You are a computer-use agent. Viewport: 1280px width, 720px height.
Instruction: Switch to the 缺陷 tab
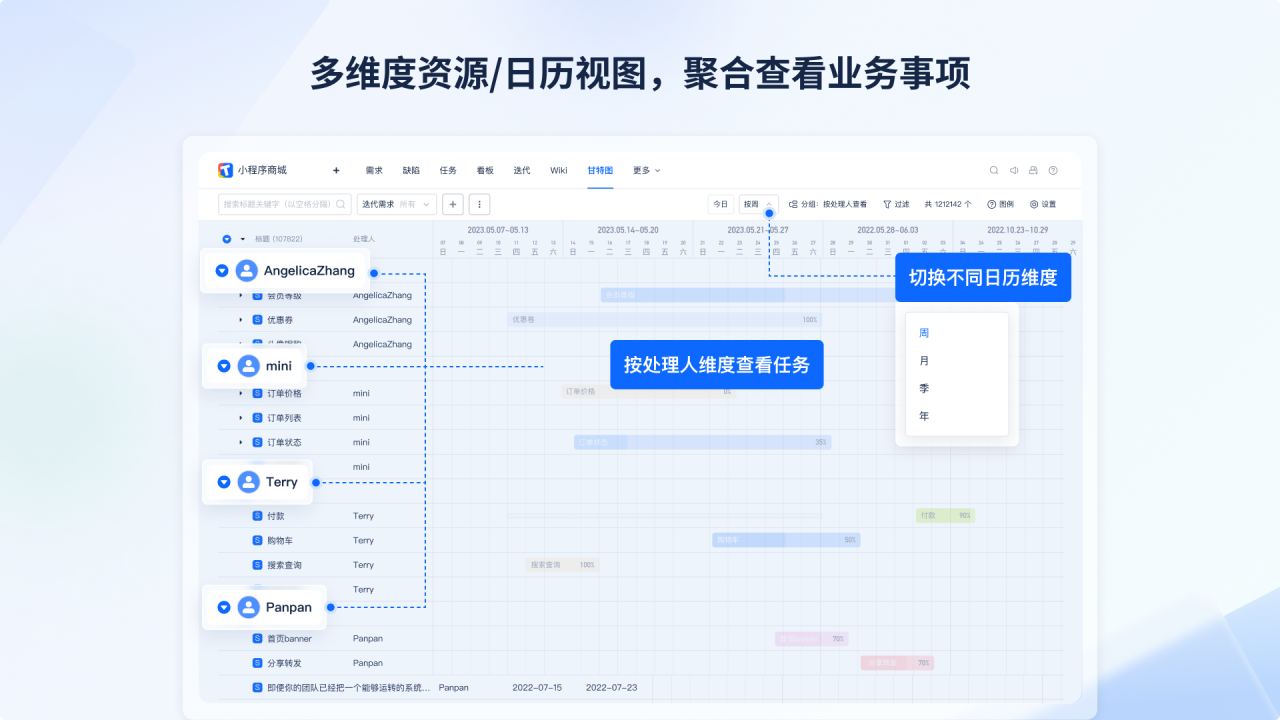[x=411, y=170]
